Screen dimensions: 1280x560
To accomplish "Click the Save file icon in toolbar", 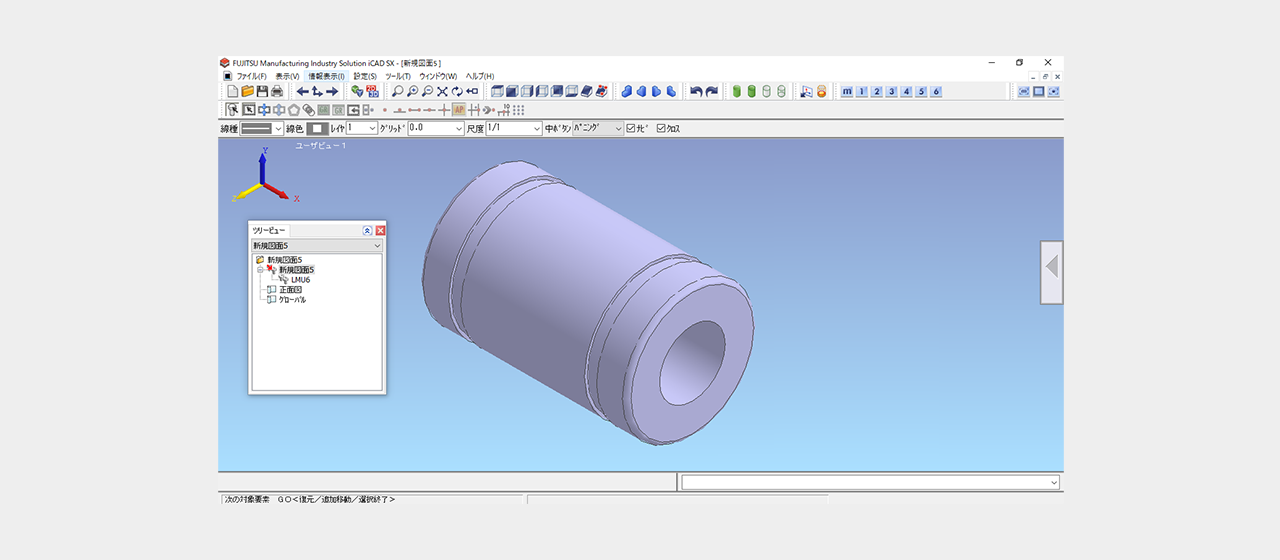I will 262,92.
